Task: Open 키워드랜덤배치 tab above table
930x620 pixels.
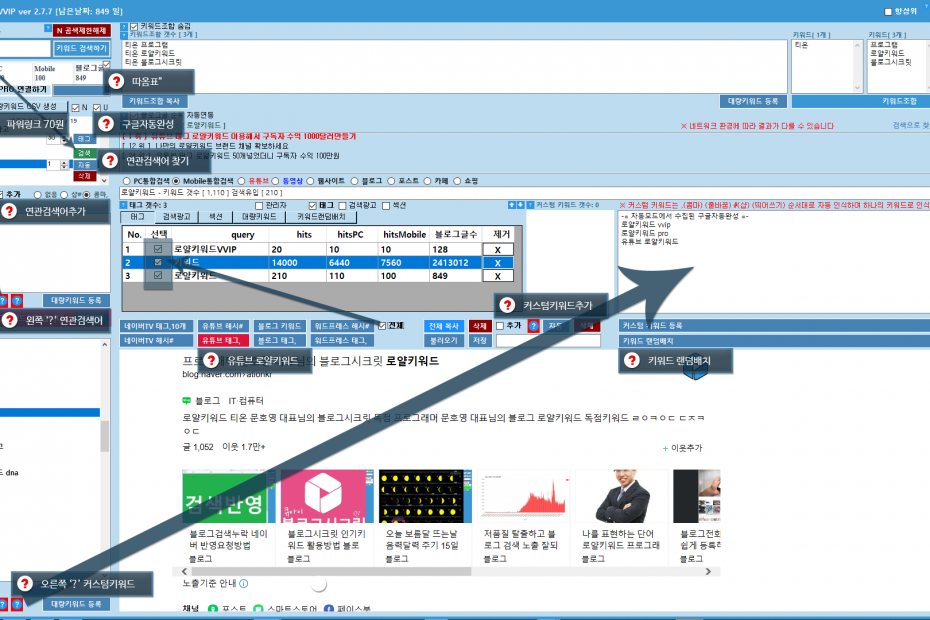Action: (321, 217)
